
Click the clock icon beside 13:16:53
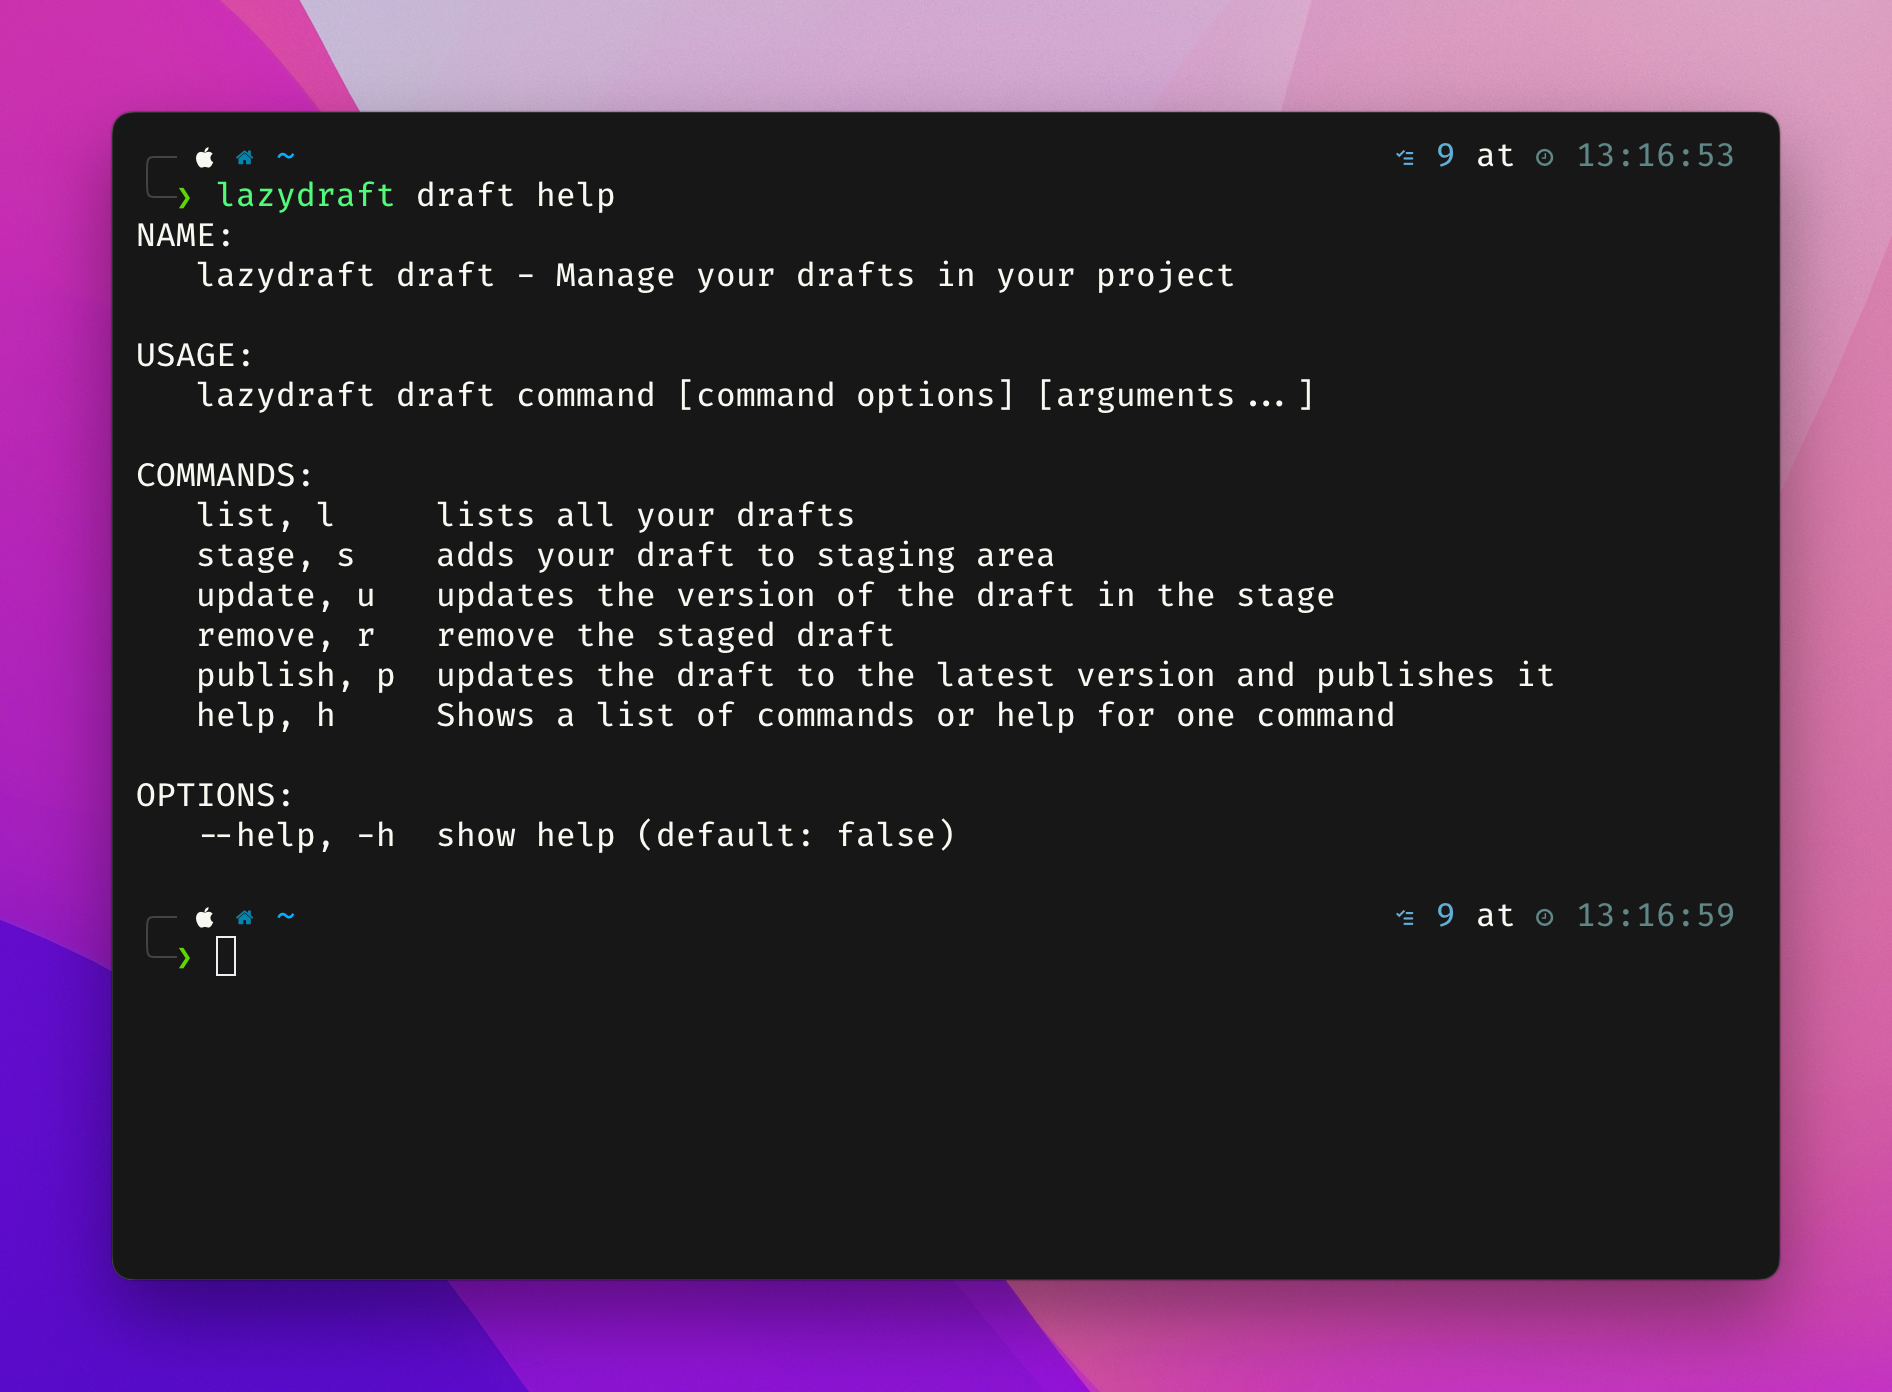click(x=1544, y=157)
